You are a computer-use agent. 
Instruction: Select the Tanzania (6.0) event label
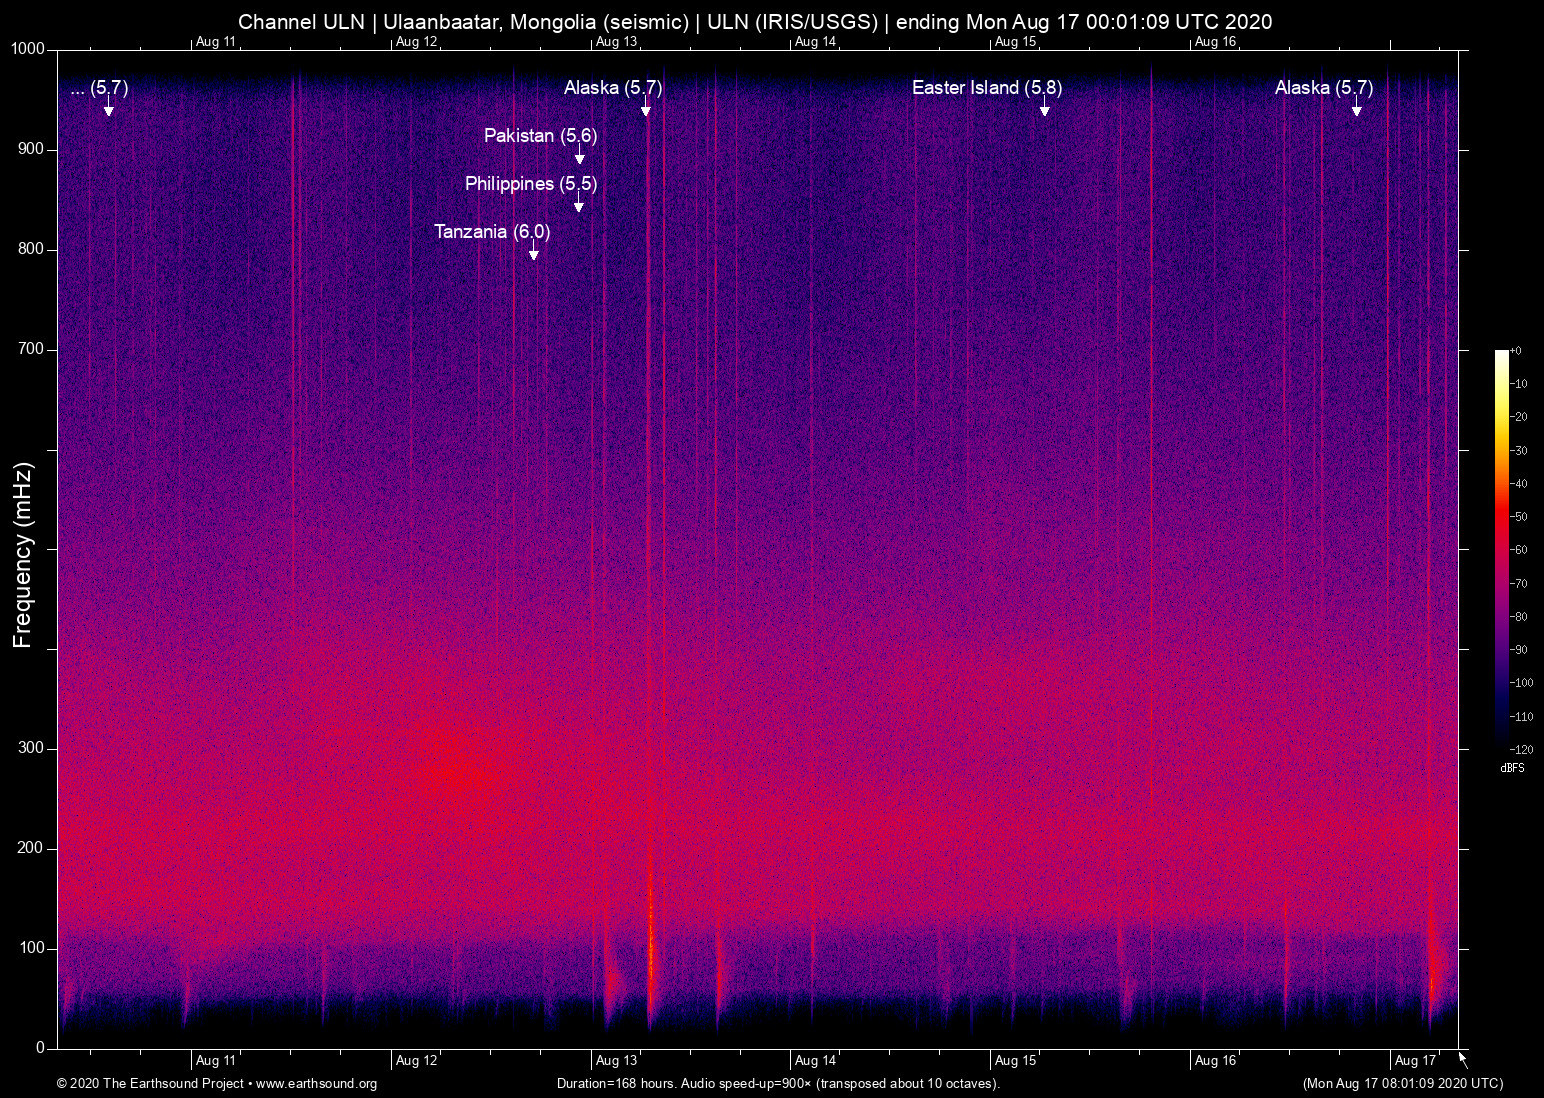click(492, 232)
